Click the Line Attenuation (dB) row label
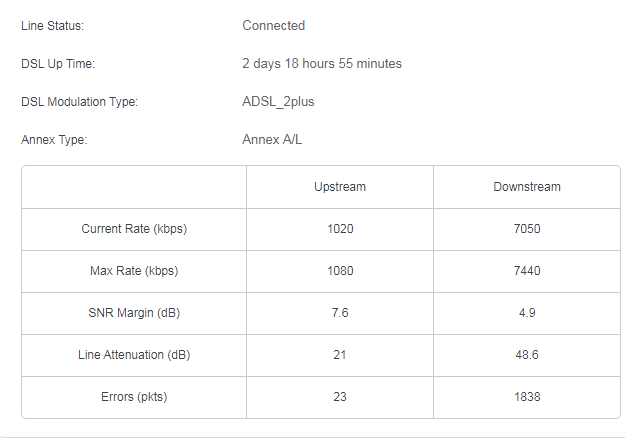Viewport: 625px width, 445px height. [134, 355]
